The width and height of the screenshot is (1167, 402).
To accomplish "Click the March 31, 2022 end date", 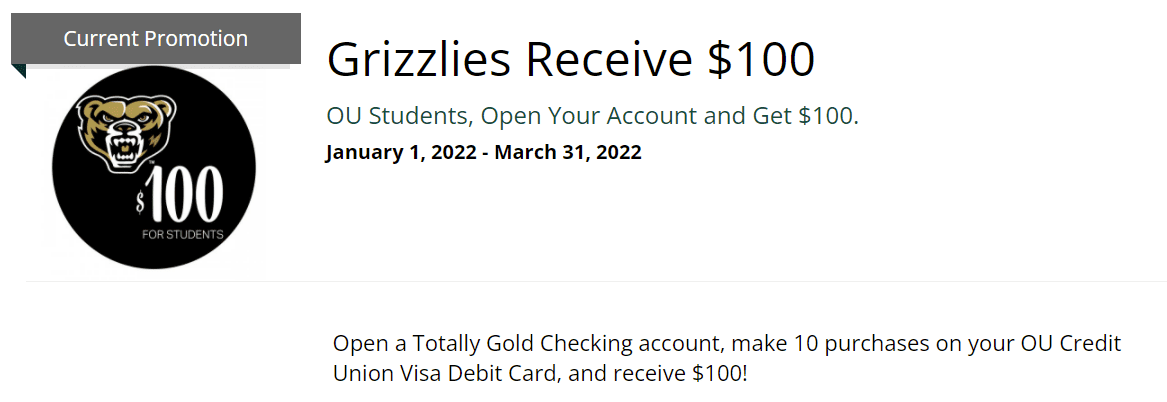I will (x=568, y=153).
